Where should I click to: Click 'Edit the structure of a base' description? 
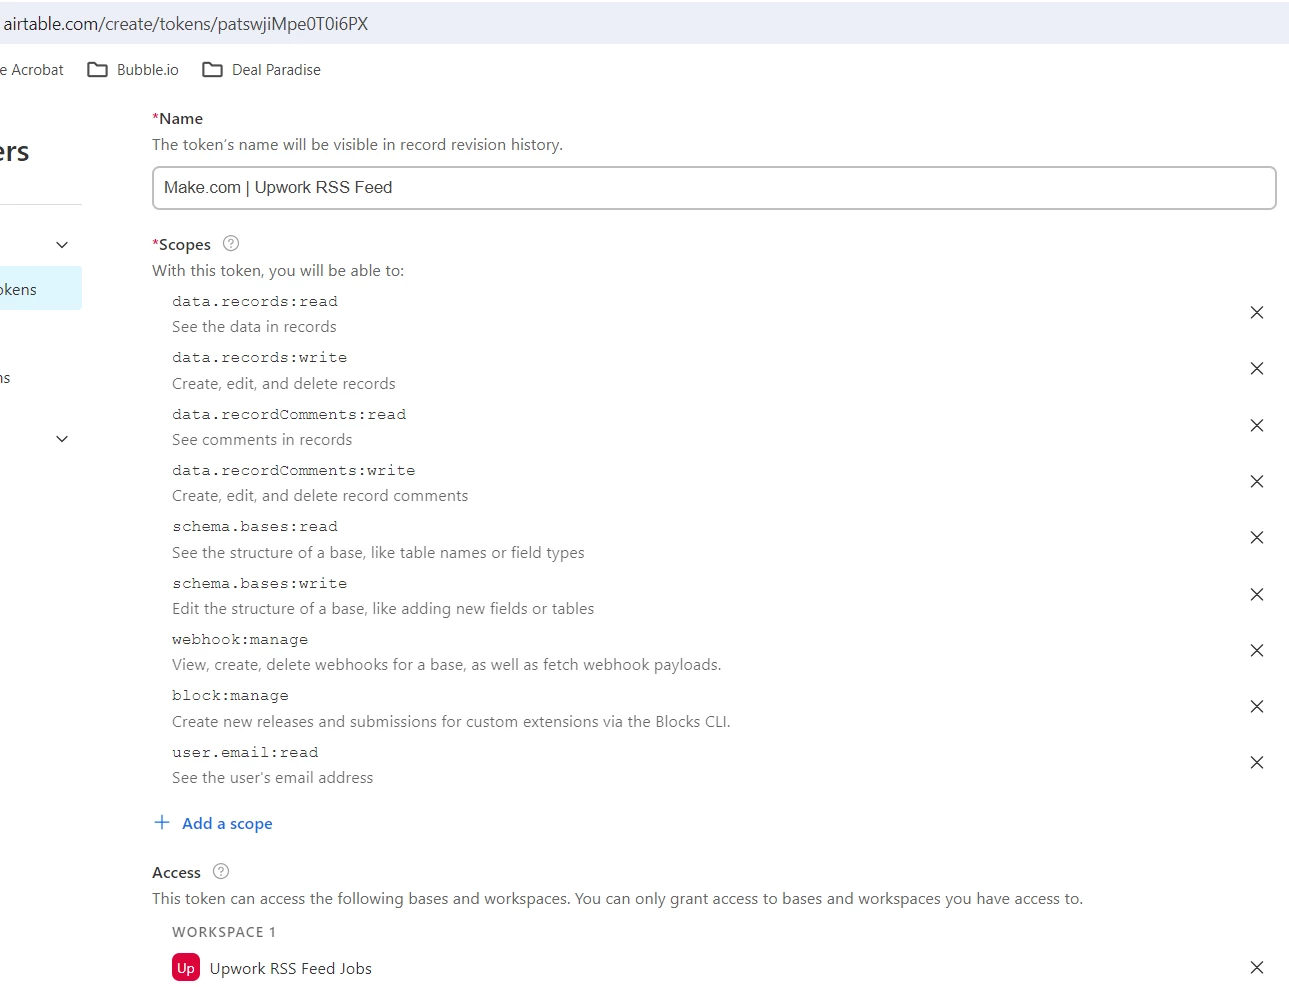coord(383,609)
